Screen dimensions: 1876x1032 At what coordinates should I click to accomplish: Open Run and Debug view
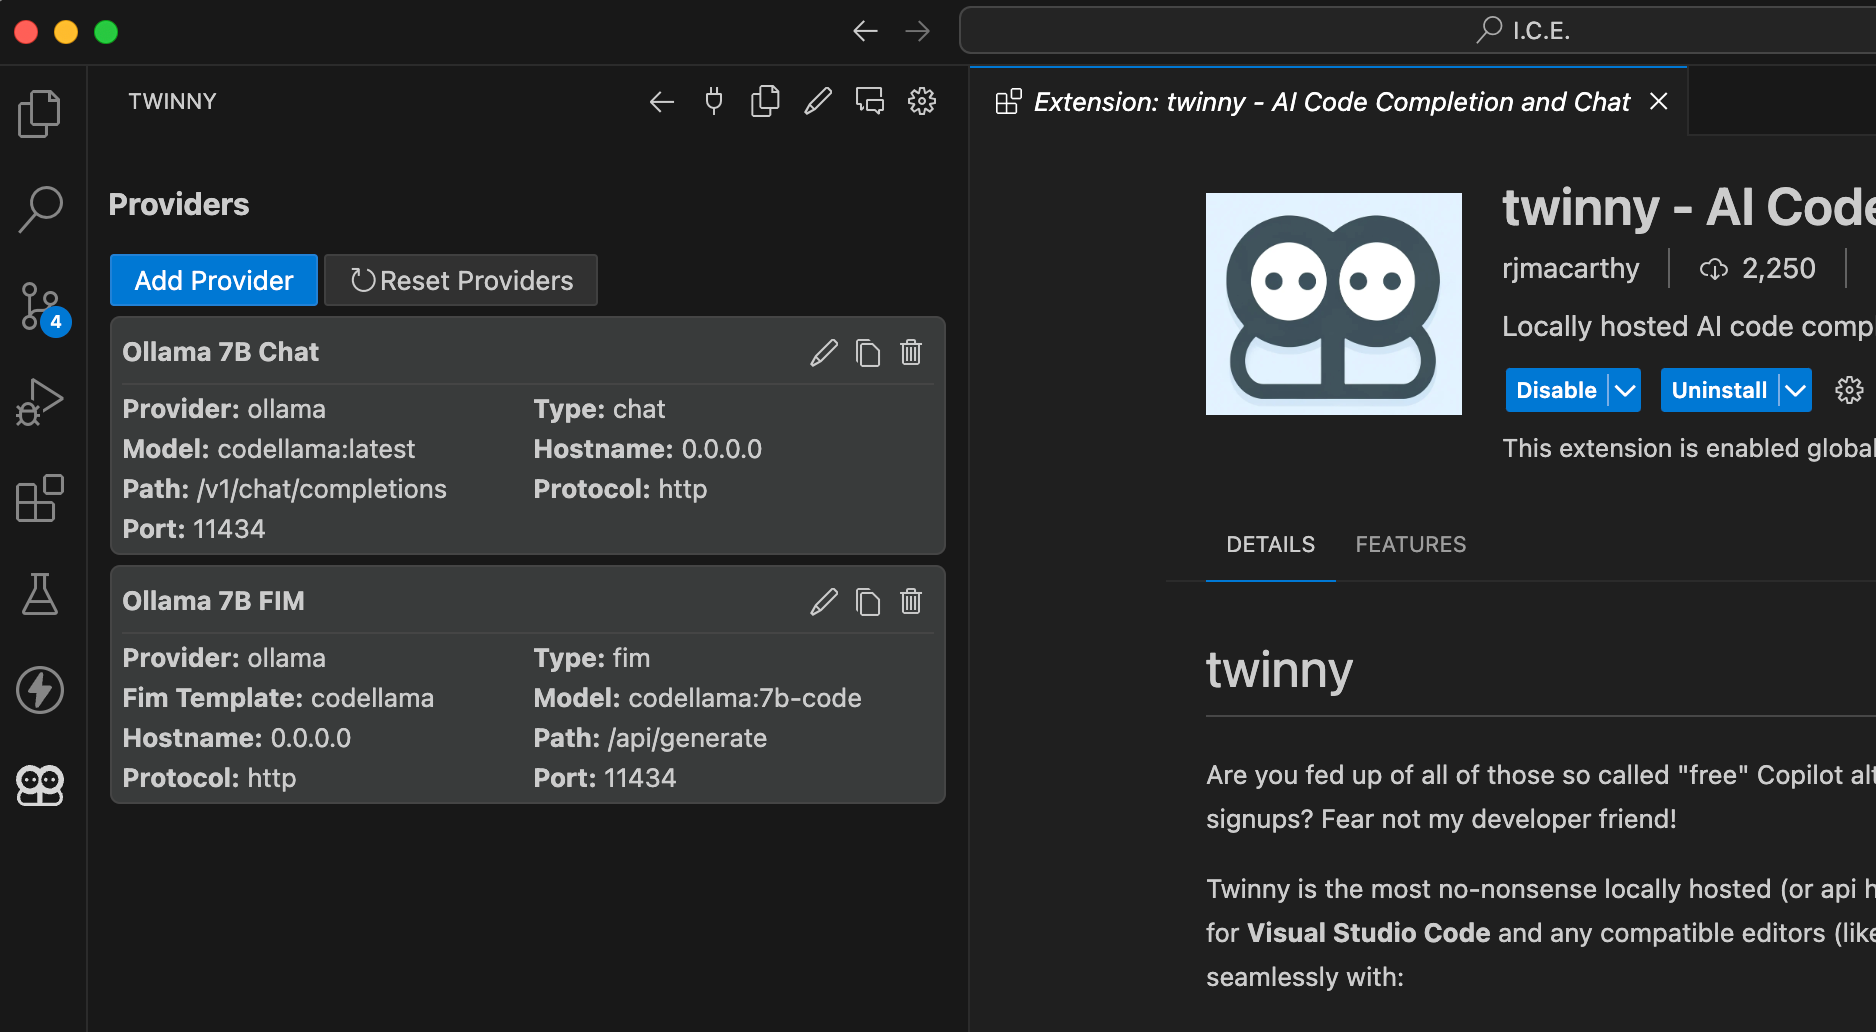click(40, 402)
